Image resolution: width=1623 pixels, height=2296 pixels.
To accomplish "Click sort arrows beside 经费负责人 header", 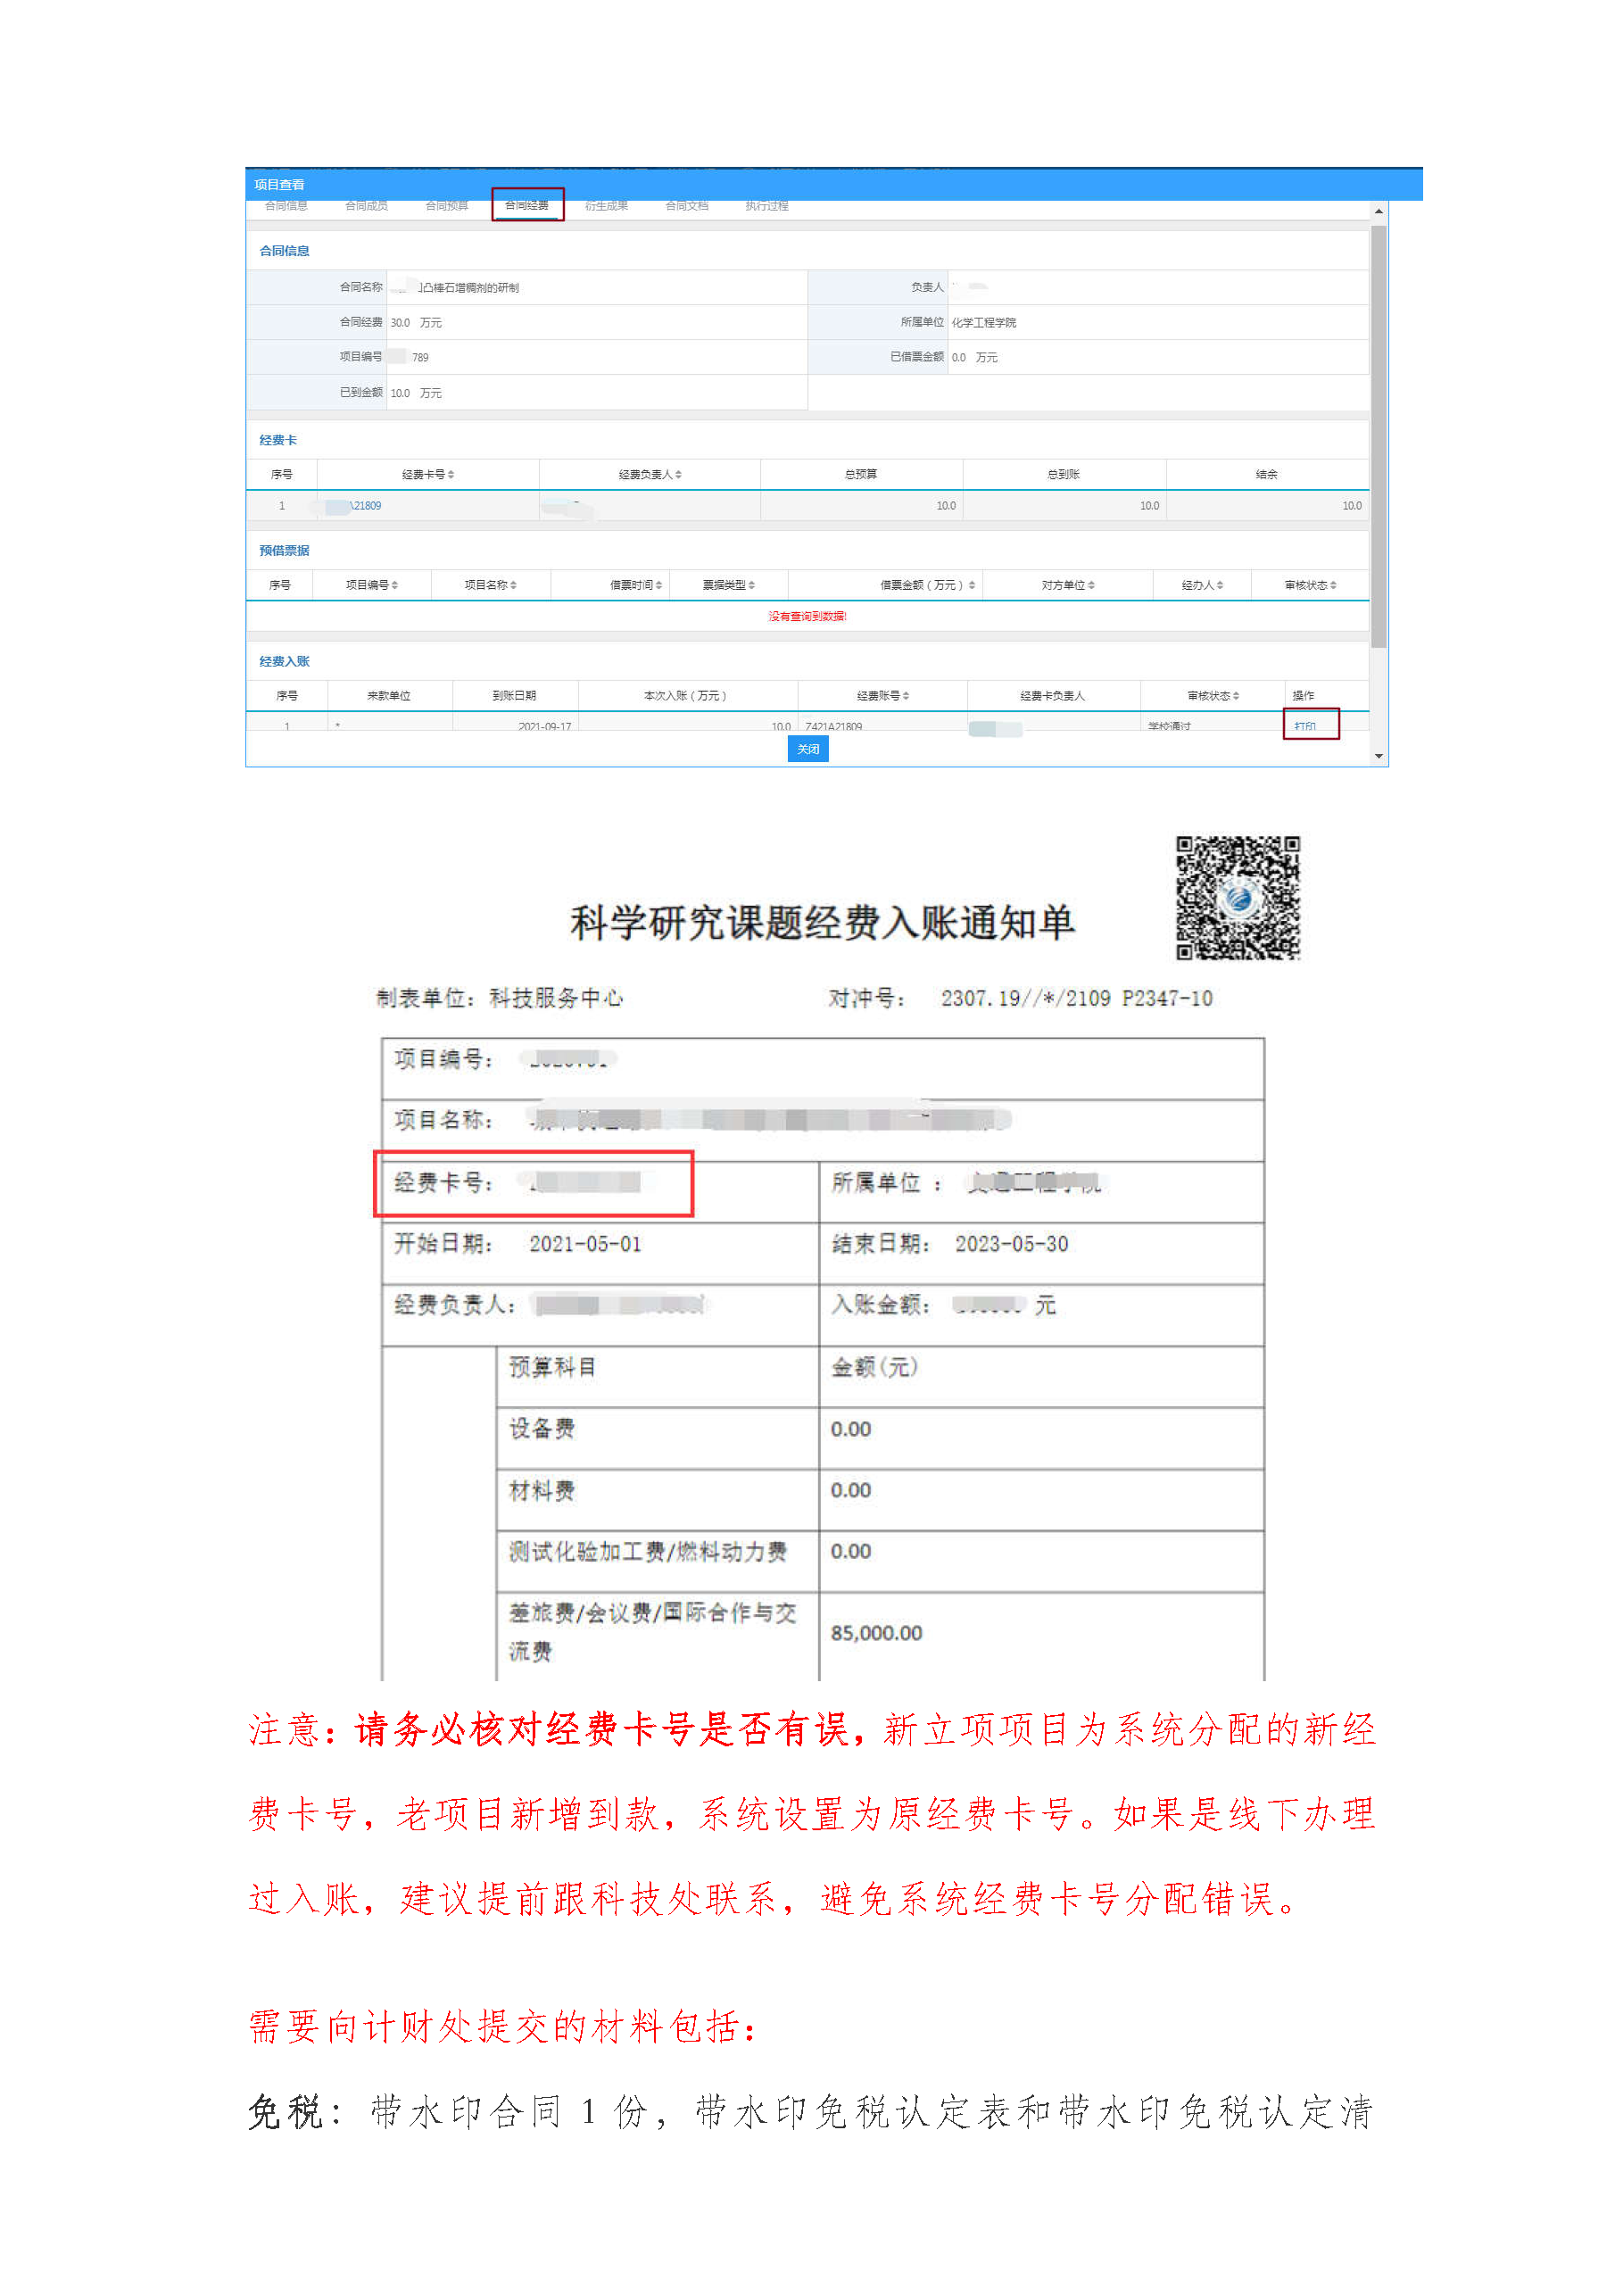I will coord(678,475).
